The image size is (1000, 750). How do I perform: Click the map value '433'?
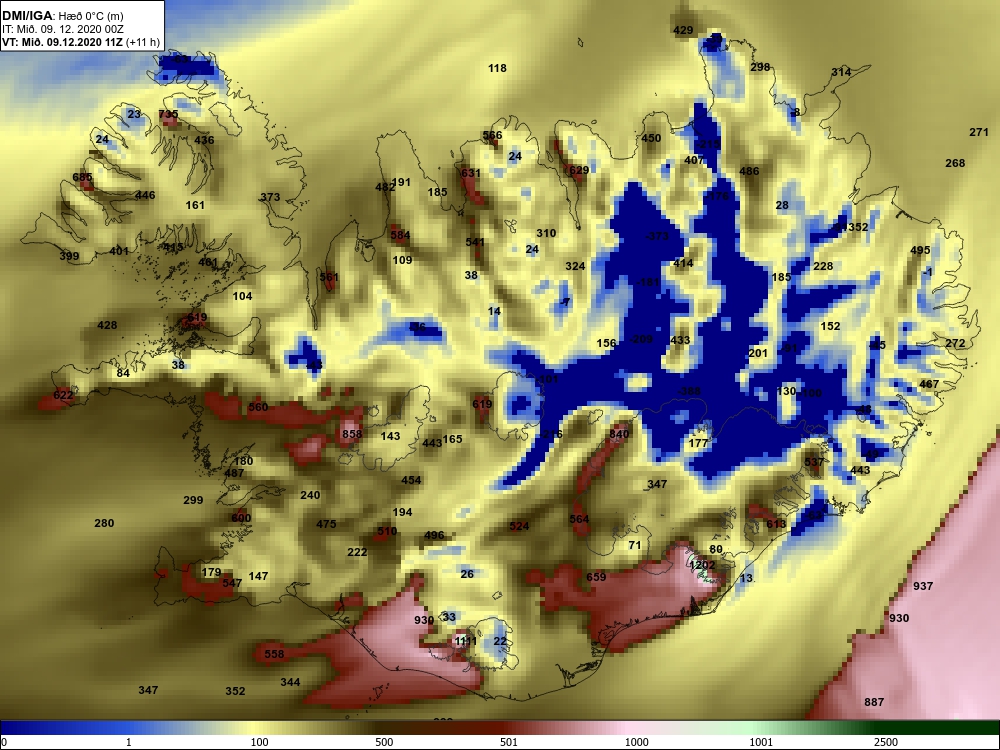click(680, 341)
